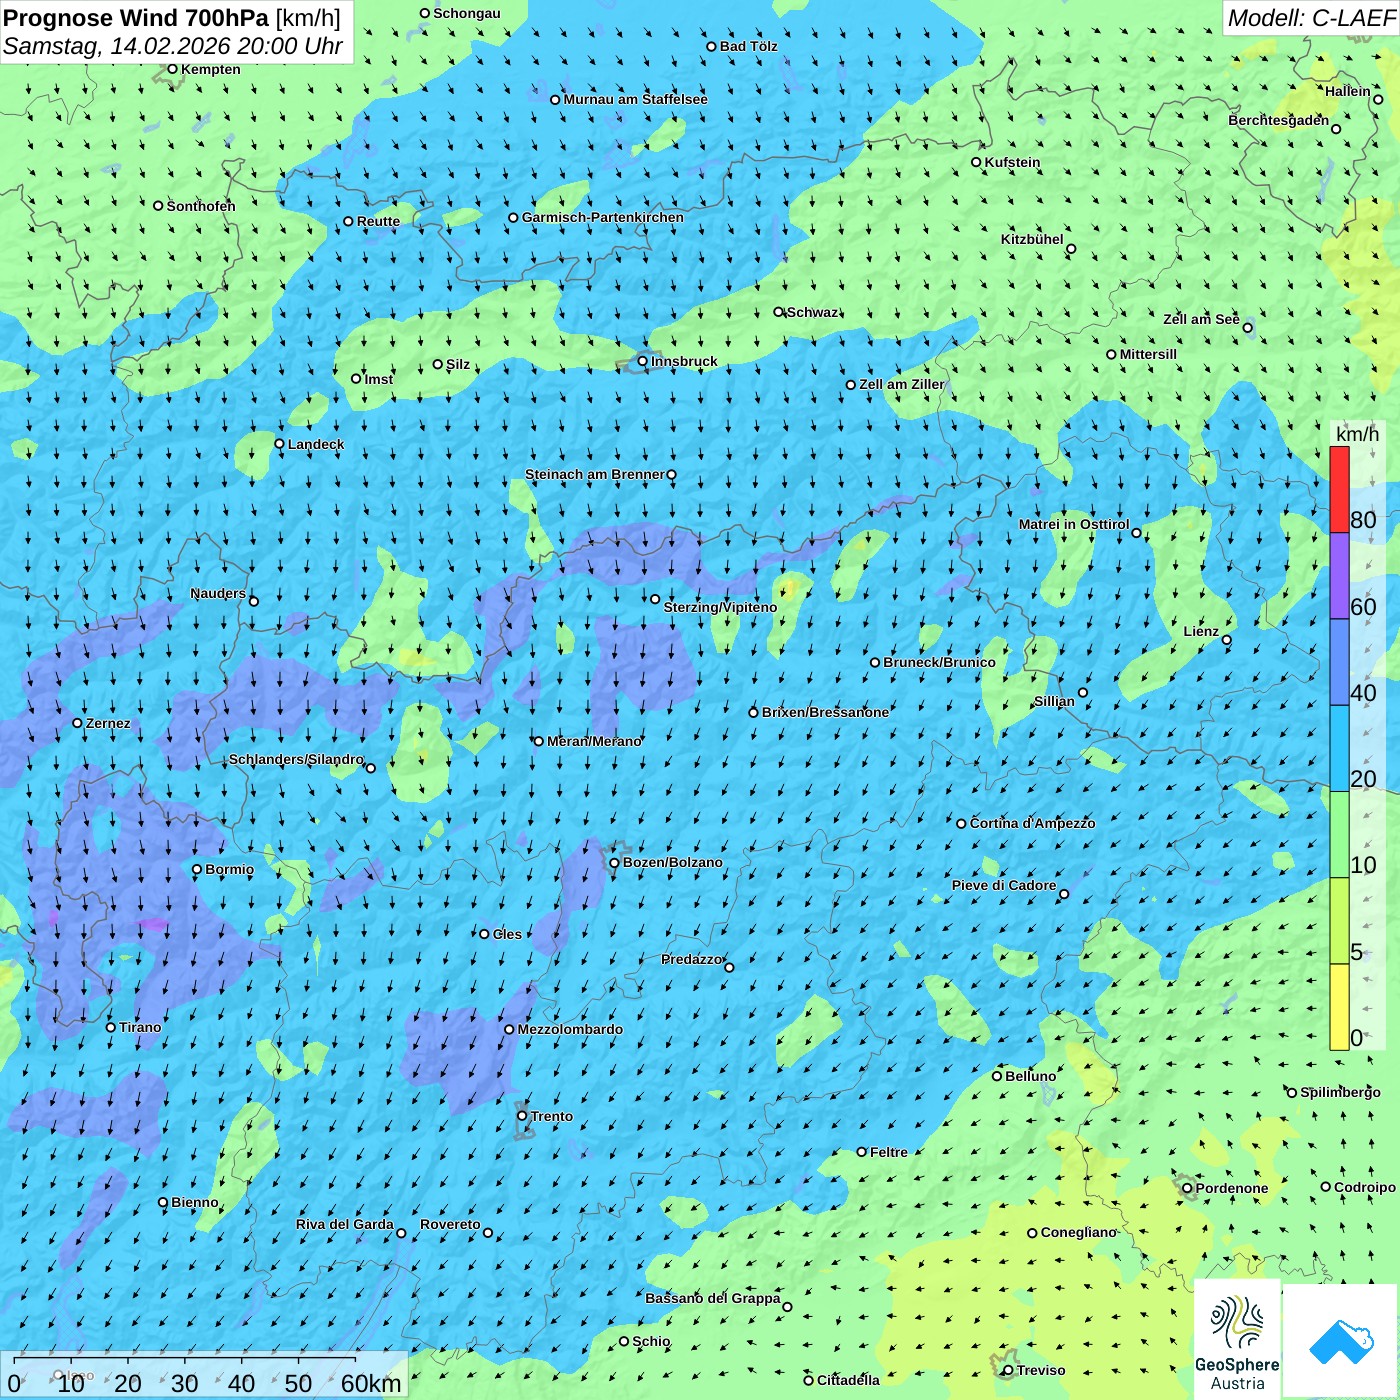The height and width of the screenshot is (1400, 1400).
Task: Click the 'Berchtesgaden' label
Action: point(1279,120)
